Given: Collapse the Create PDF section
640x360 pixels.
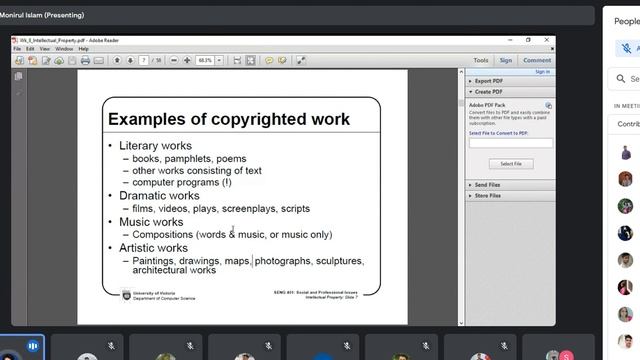Looking at the screenshot, I should coord(510,92).
